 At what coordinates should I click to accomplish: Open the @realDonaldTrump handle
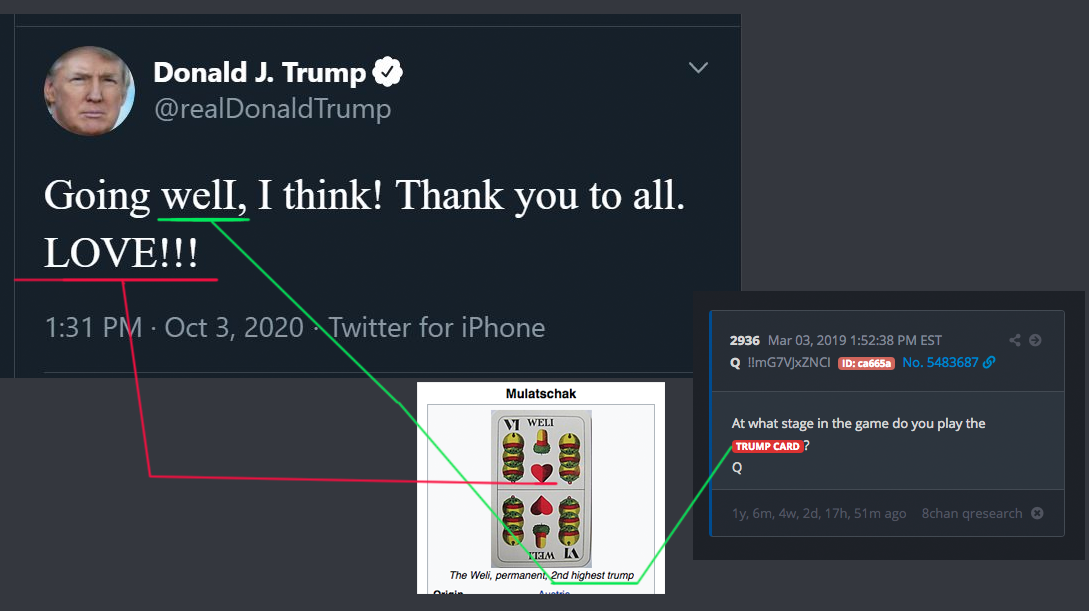pyautogui.click(x=272, y=108)
